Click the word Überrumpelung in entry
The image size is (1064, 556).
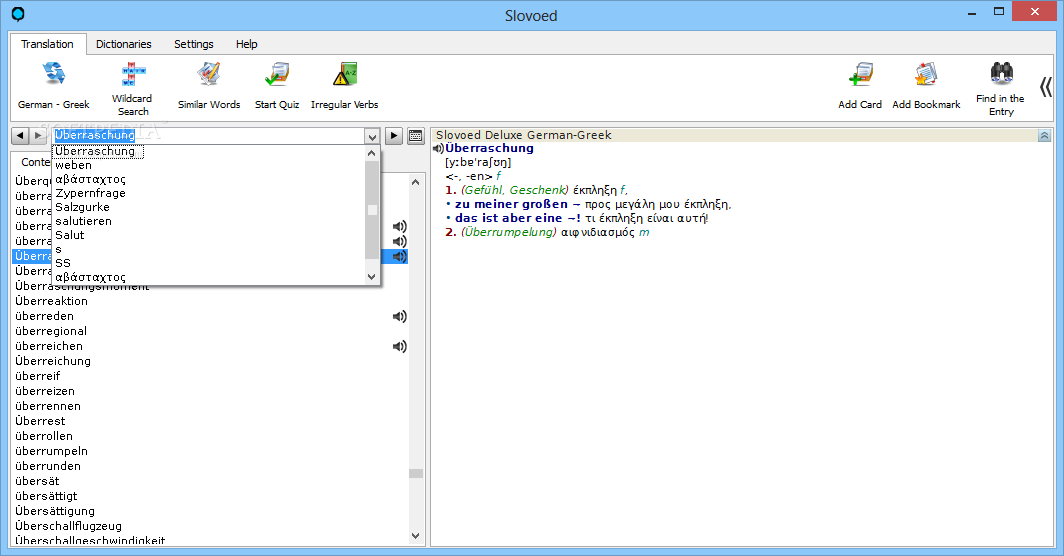[x=509, y=232]
